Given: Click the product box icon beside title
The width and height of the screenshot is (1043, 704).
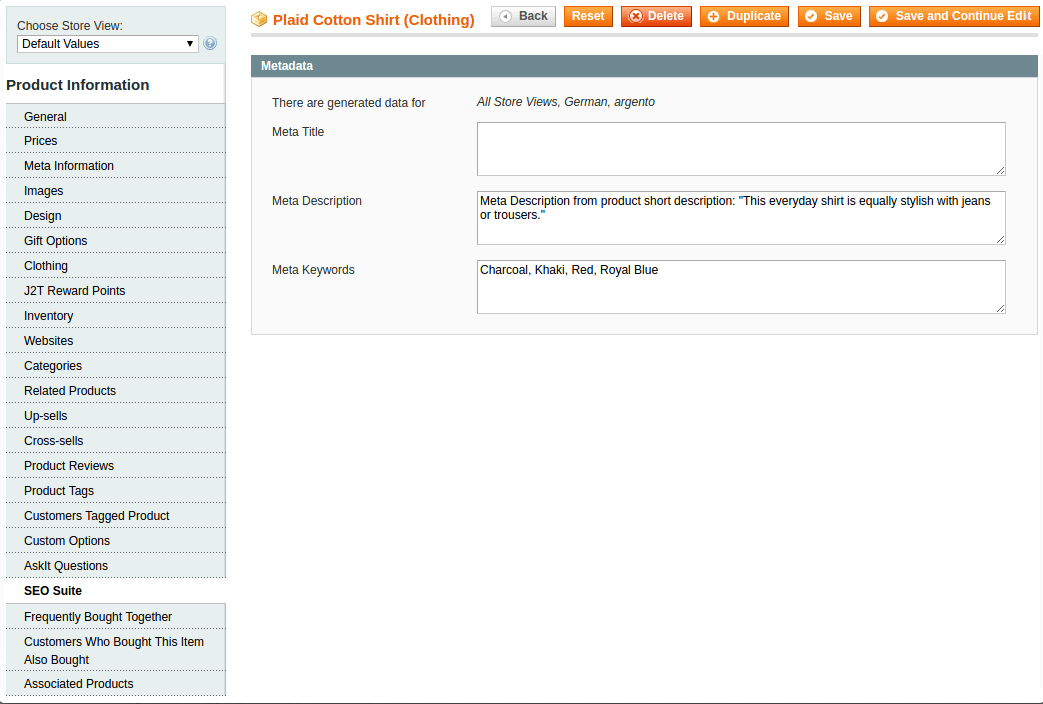Looking at the screenshot, I should 259,19.
